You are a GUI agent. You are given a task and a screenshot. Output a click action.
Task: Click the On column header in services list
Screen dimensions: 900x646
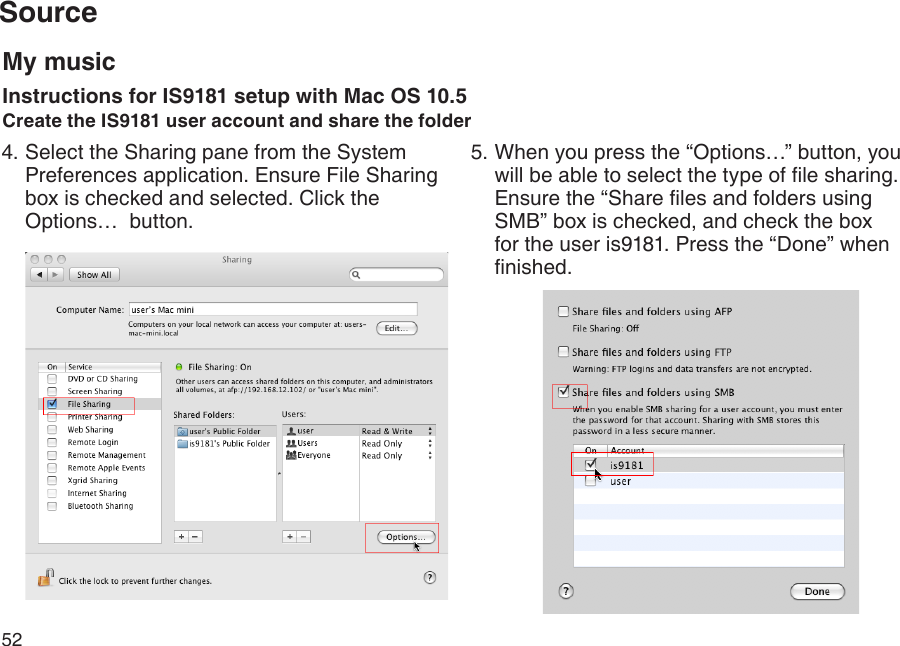click(x=52, y=367)
